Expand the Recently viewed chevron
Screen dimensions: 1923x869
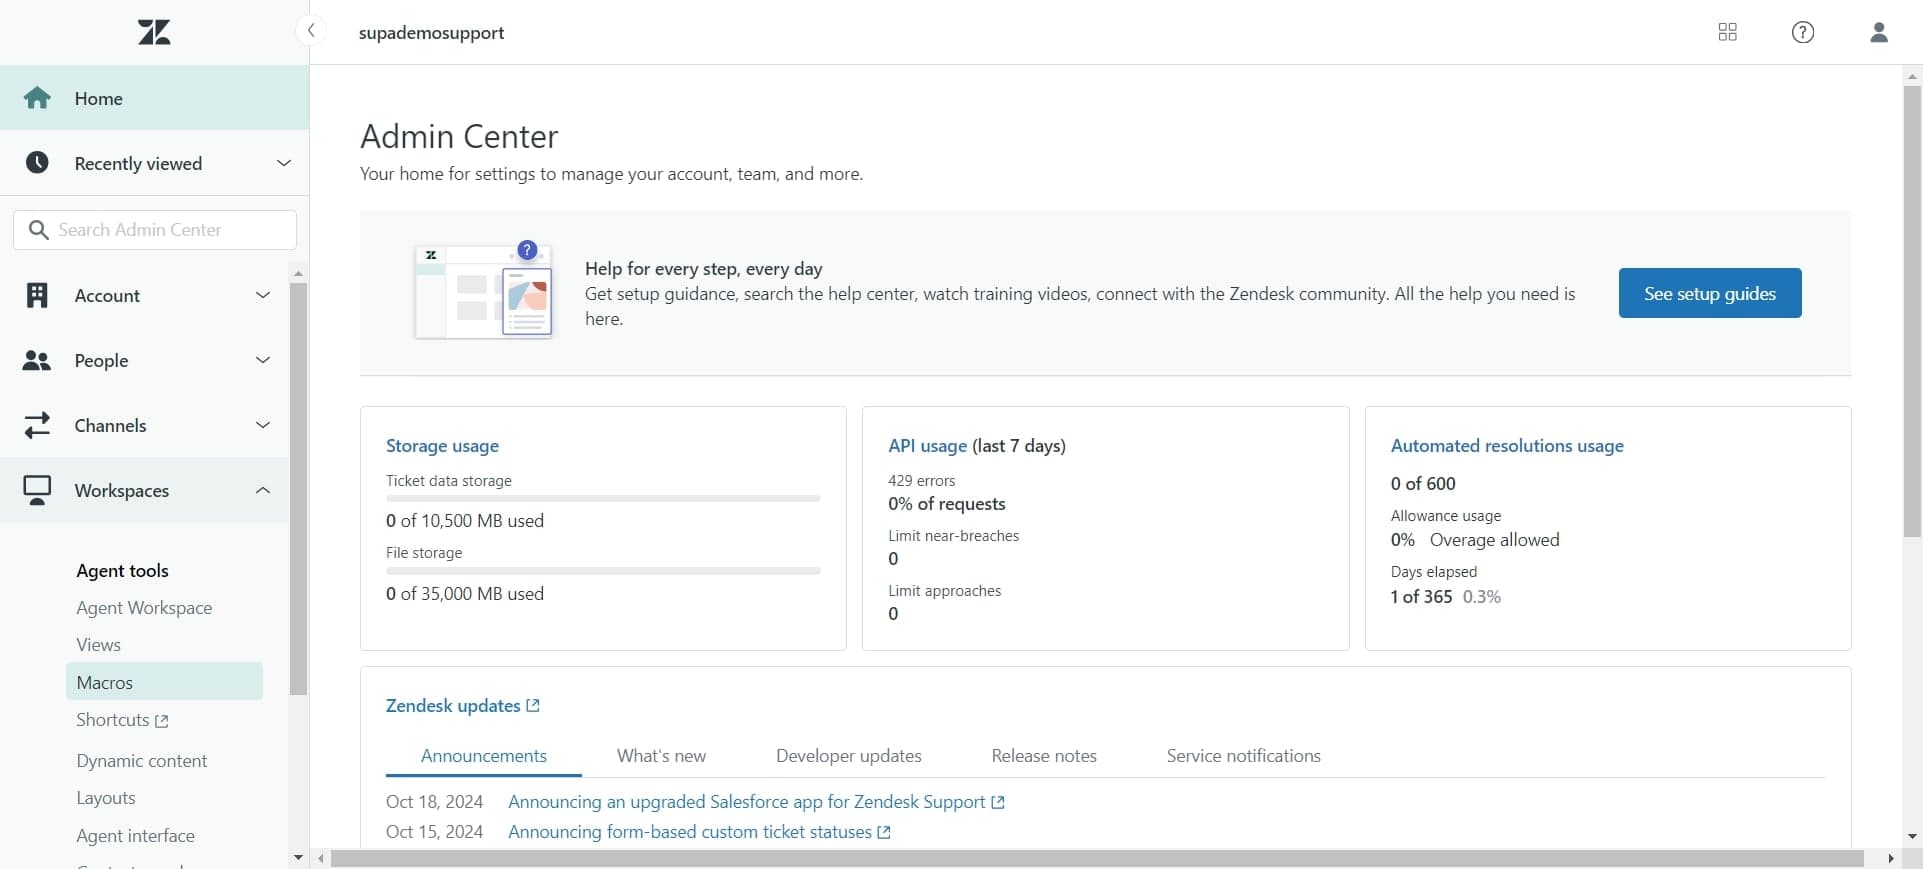point(283,163)
